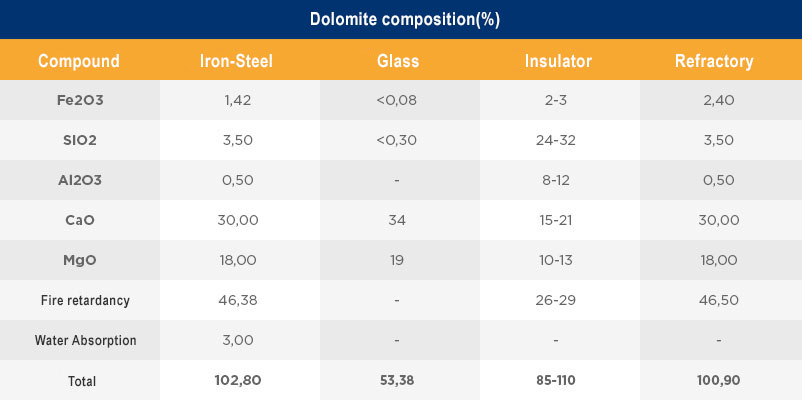Click the Al2O3 row label

[x=79, y=180]
